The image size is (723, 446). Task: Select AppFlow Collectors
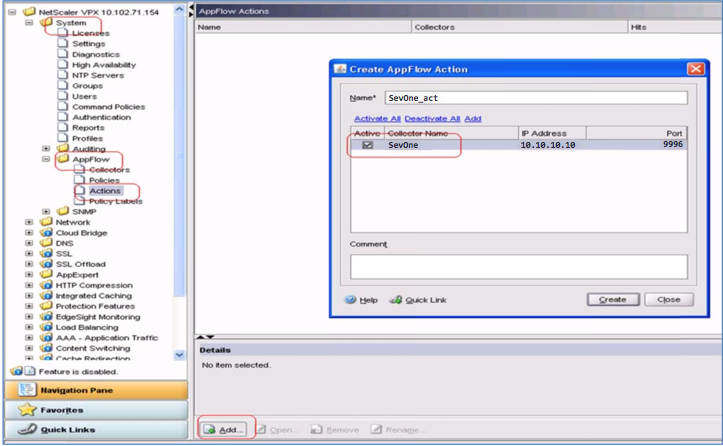[109, 170]
